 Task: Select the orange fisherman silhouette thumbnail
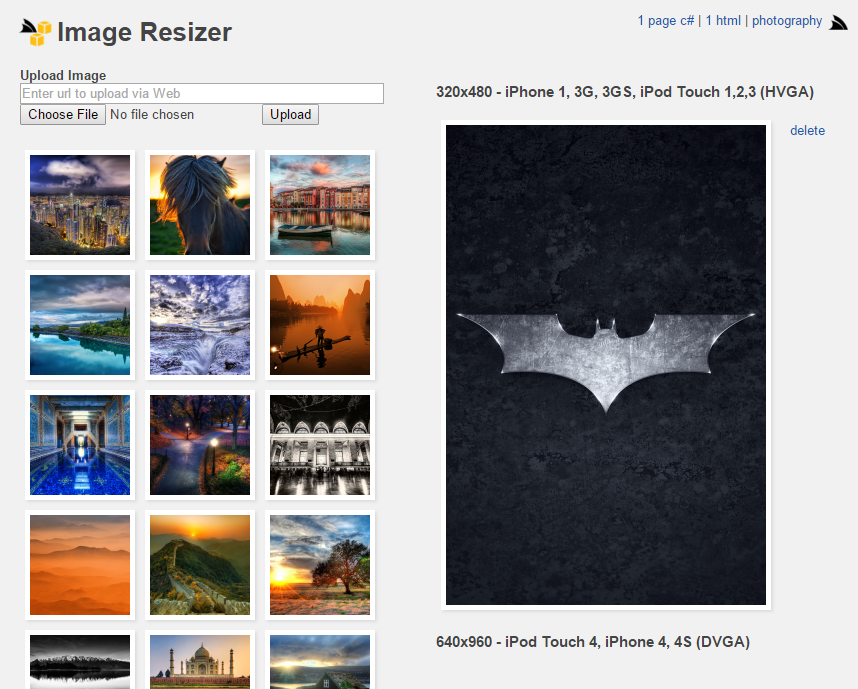pos(320,325)
